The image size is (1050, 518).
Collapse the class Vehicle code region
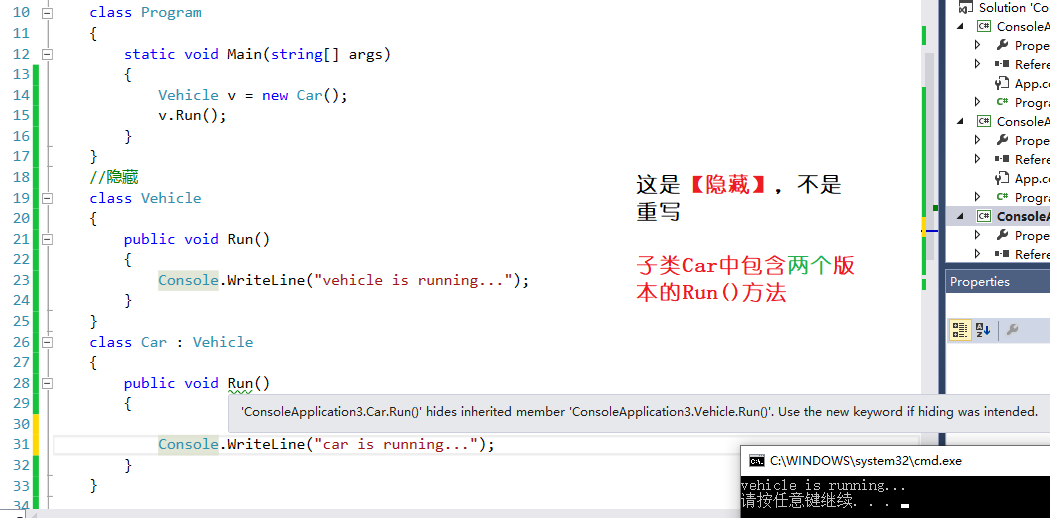[46, 198]
